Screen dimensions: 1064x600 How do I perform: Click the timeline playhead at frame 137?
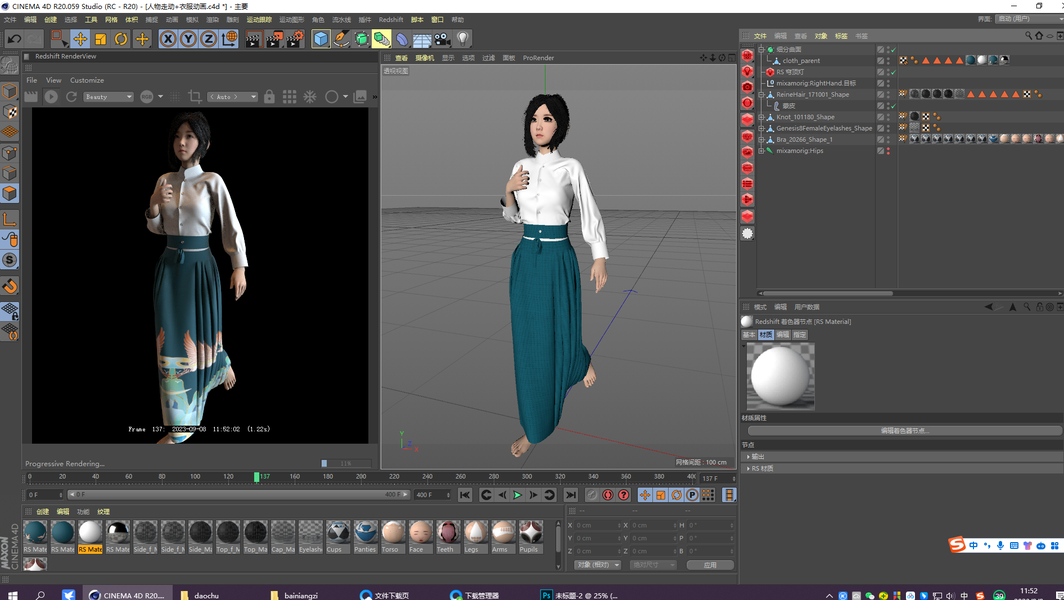[257, 477]
